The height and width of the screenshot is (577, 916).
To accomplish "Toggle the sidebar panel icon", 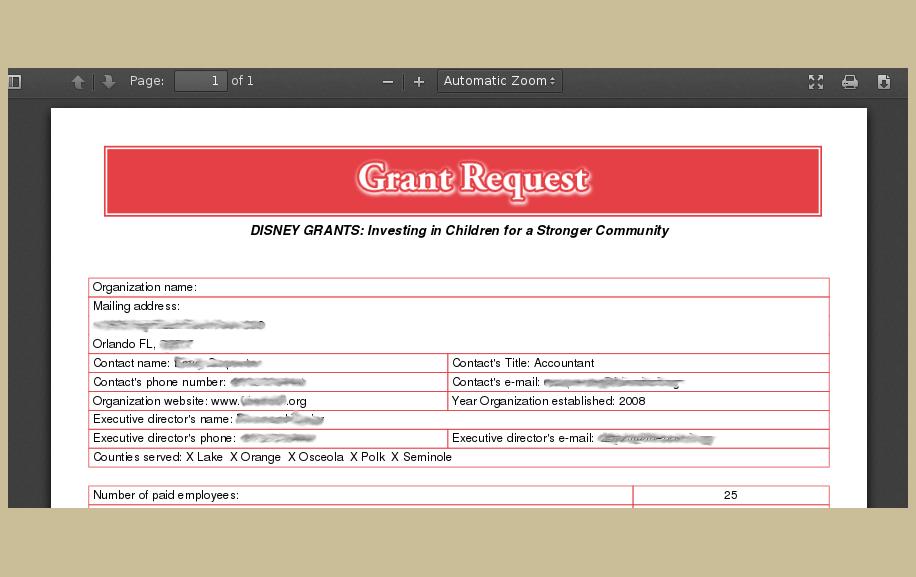I will point(15,82).
